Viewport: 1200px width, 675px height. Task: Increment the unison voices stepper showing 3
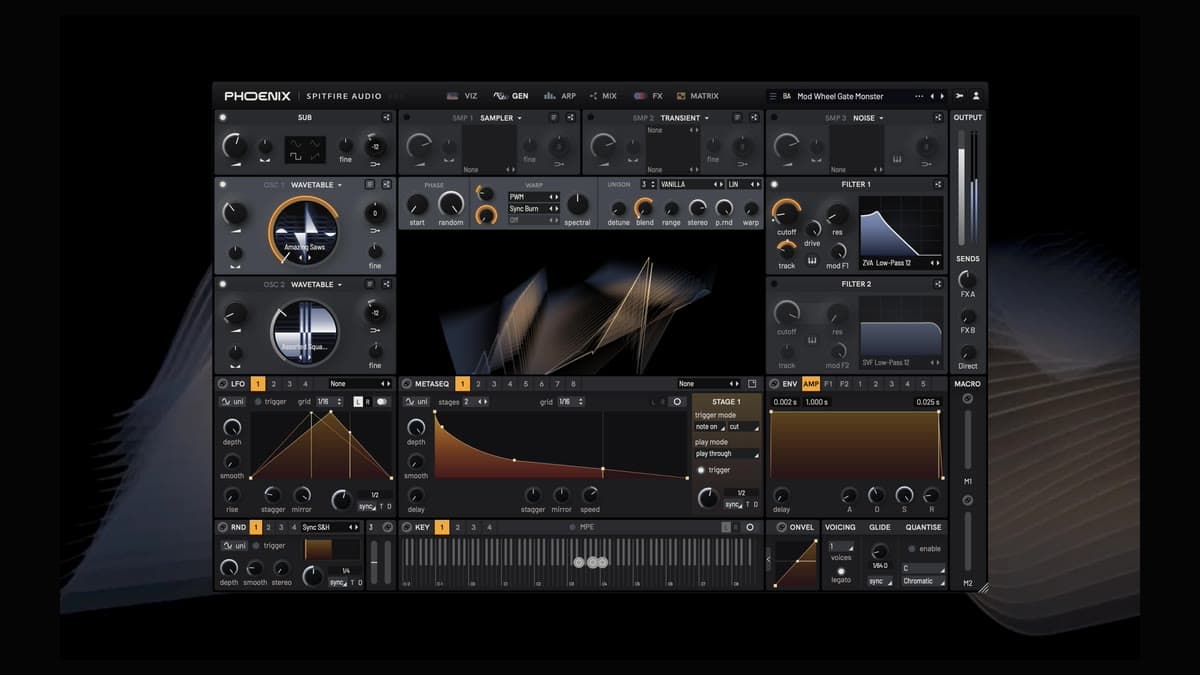(654, 182)
